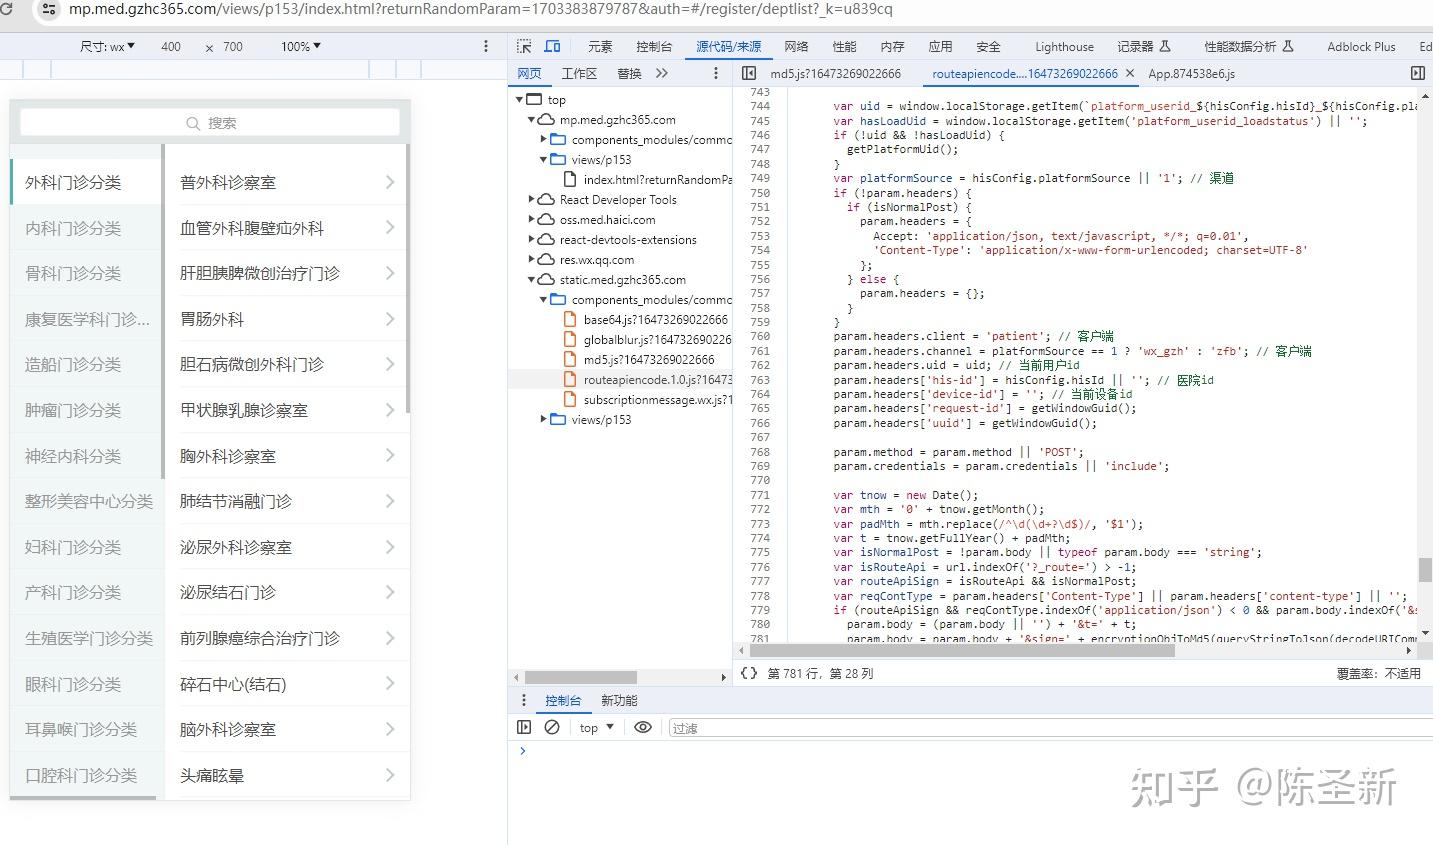
Task: Click the pretty-print braces icon
Action: (x=748, y=674)
